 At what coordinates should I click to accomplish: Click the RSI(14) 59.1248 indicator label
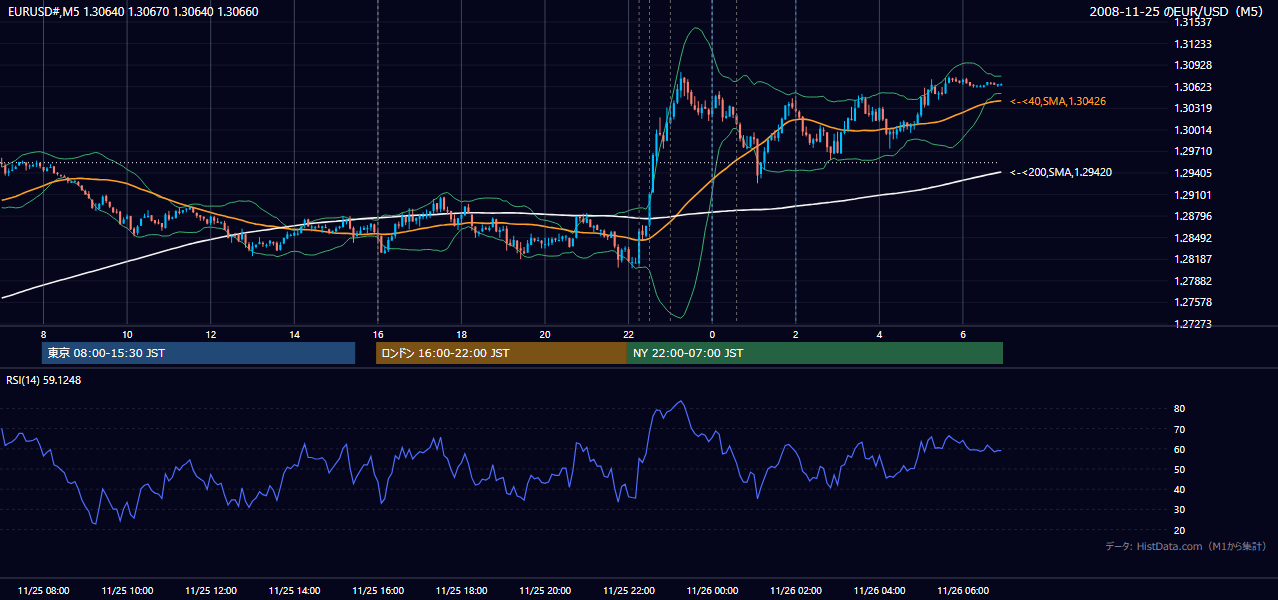[44, 380]
